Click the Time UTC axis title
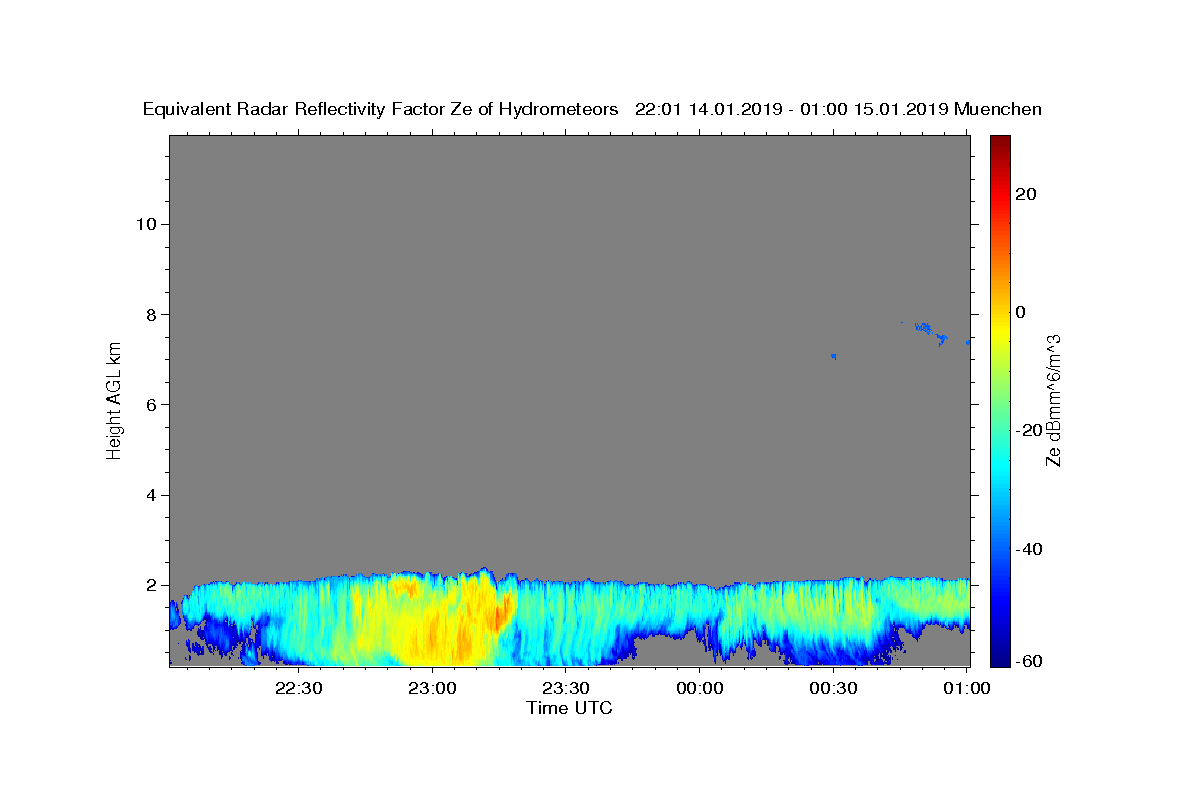The image size is (1200, 800). 569,708
